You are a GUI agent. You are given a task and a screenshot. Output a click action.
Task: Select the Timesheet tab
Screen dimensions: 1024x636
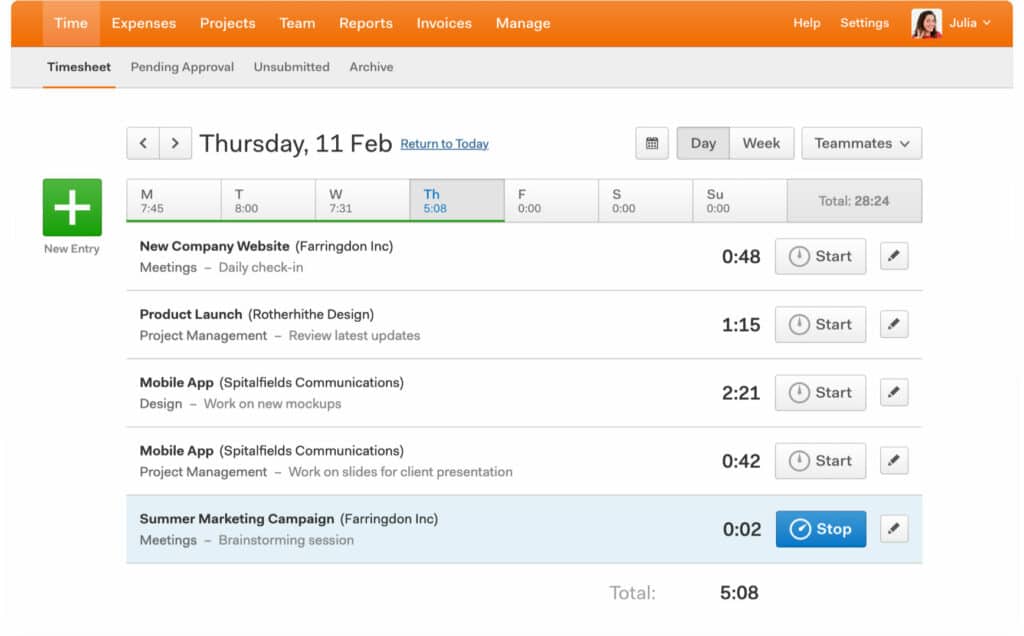point(79,67)
